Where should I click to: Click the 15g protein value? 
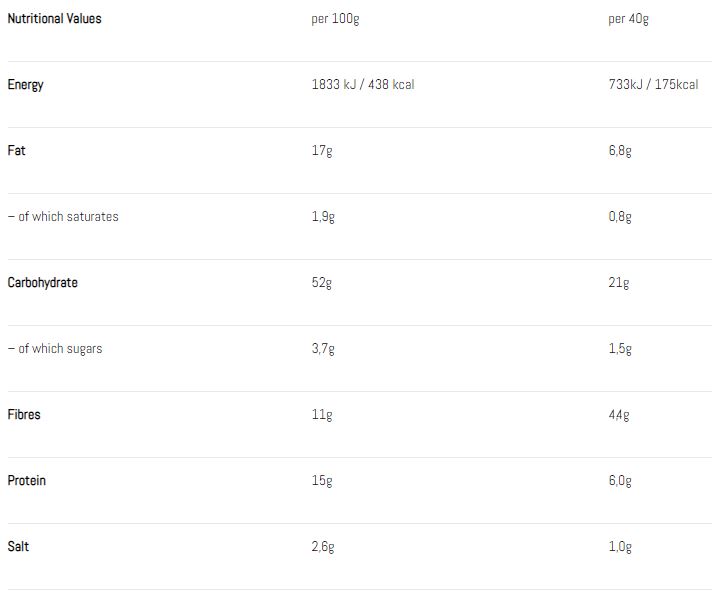[322, 481]
